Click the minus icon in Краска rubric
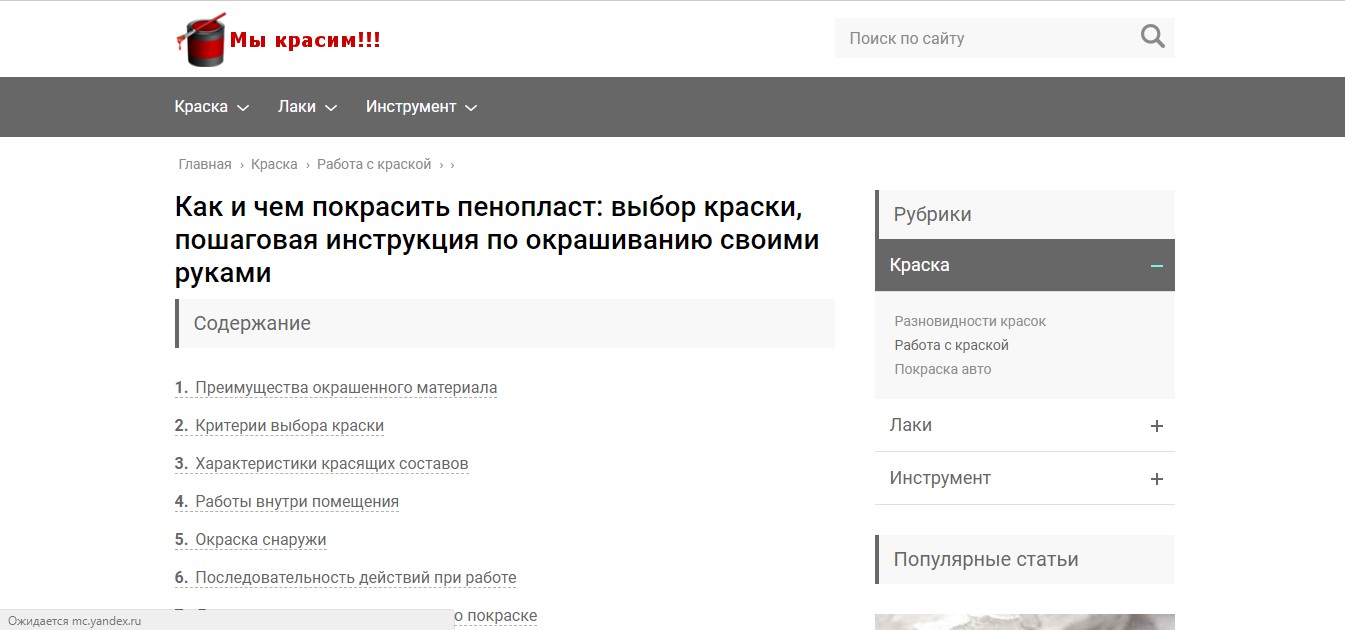This screenshot has width=1345, height=630. click(1157, 266)
